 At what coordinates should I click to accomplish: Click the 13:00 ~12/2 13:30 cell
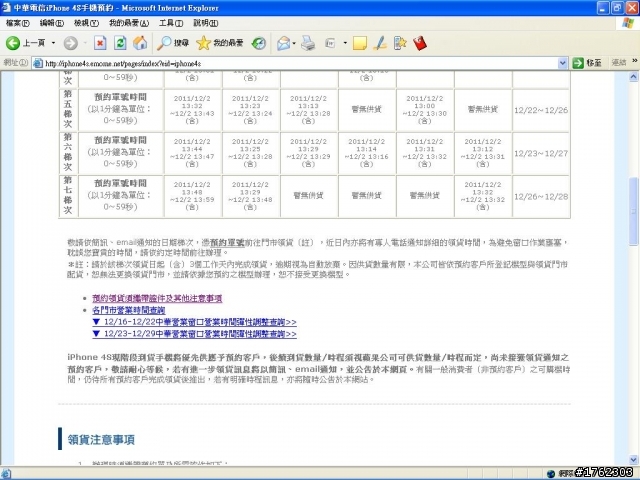coord(424,110)
